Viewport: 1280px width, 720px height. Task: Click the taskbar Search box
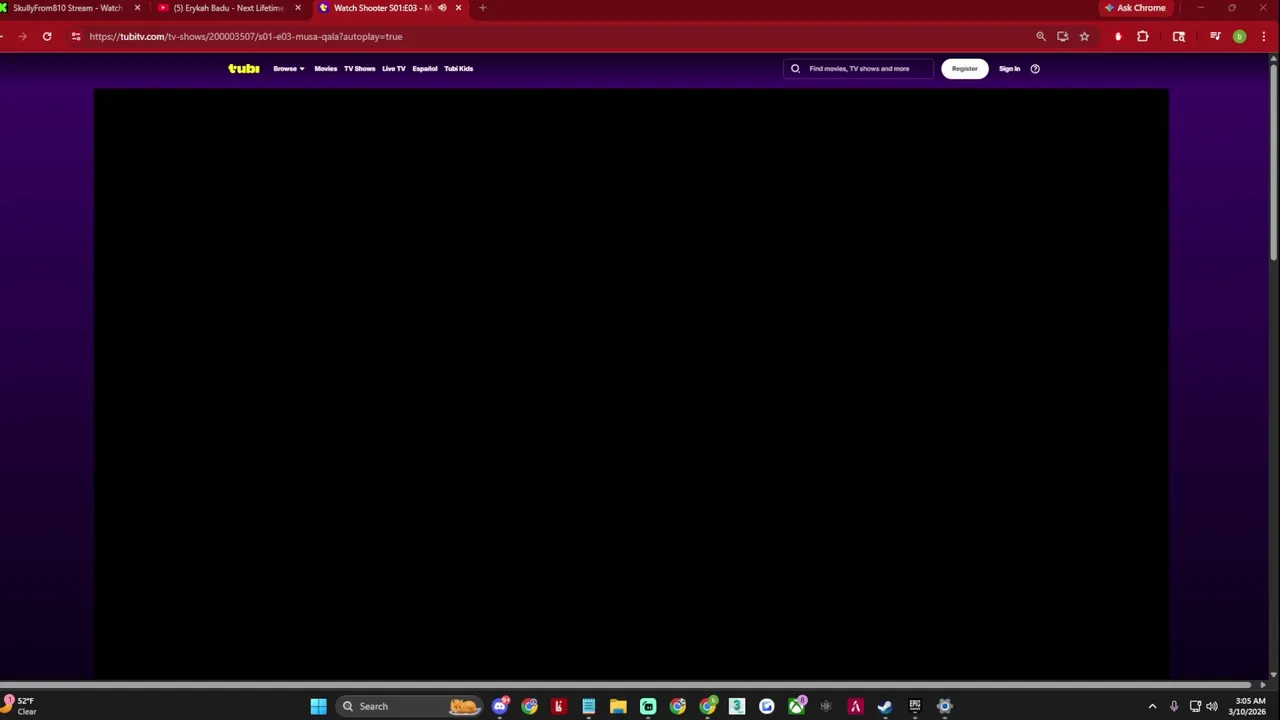tap(410, 707)
